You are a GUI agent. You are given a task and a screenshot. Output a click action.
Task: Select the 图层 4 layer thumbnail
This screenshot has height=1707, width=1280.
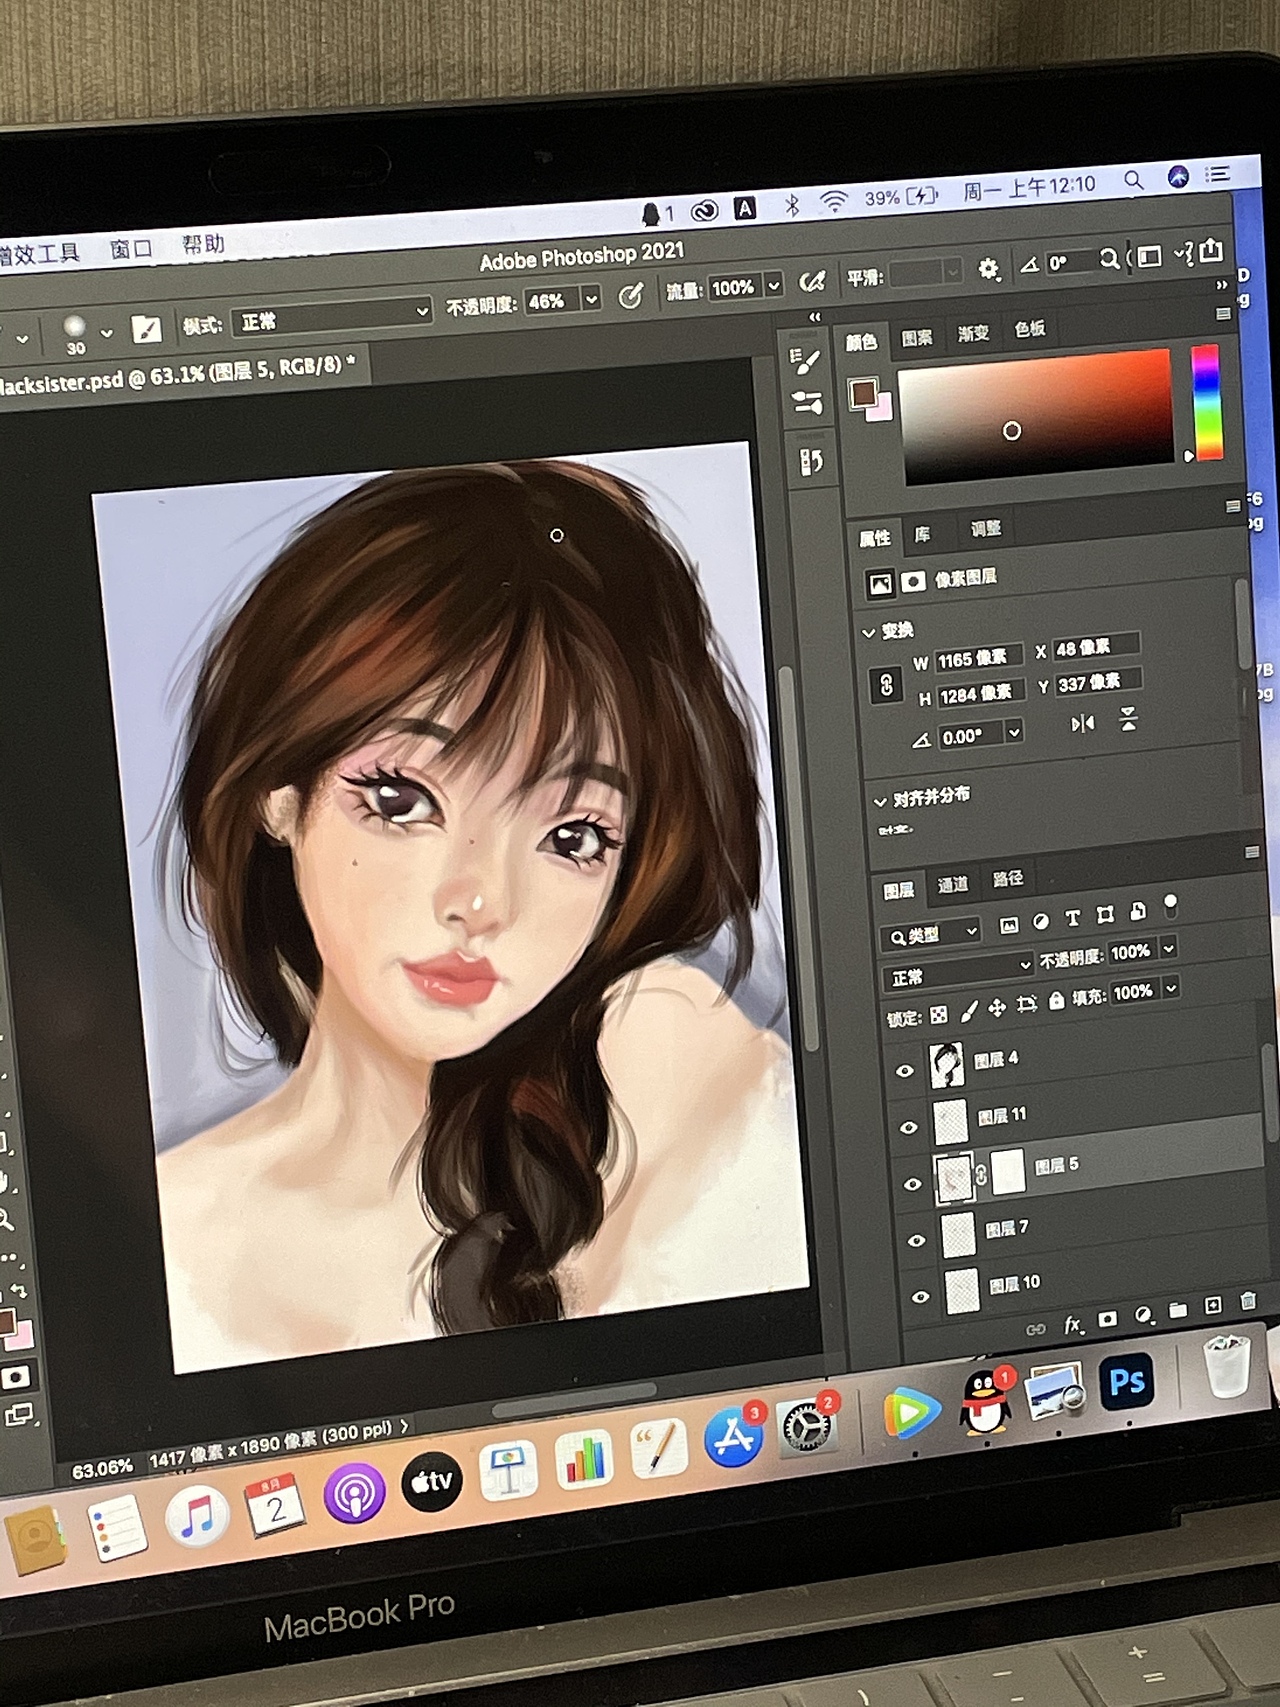tap(947, 1065)
